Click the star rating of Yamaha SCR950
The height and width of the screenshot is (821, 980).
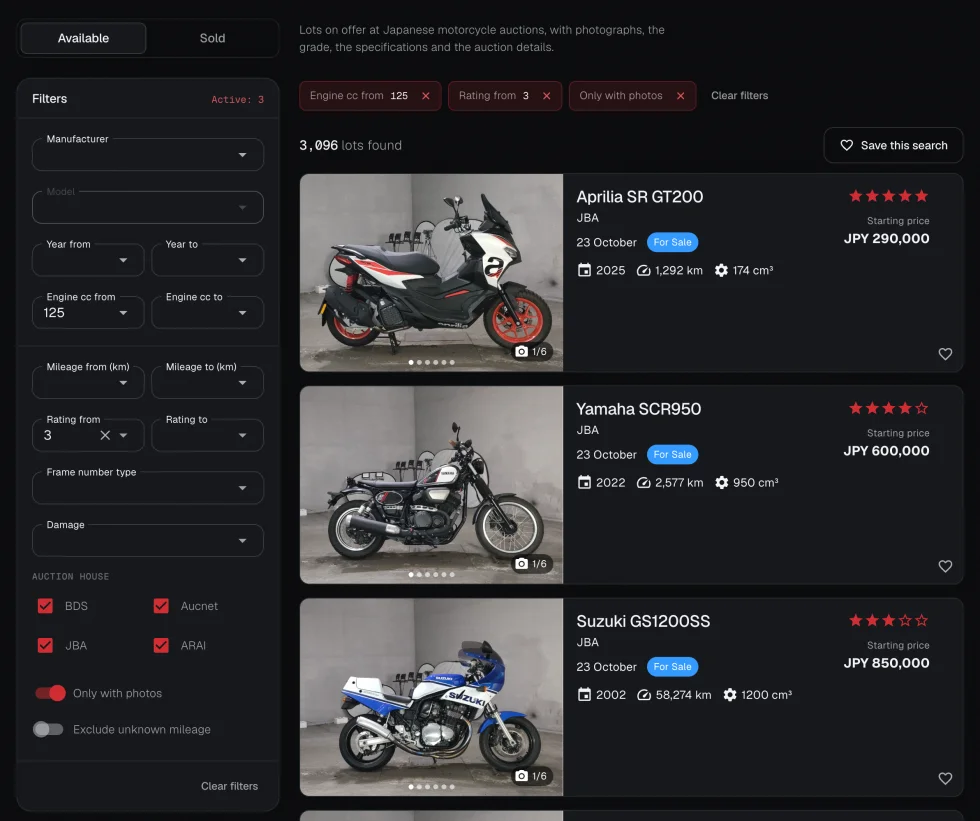(x=888, y=408)
